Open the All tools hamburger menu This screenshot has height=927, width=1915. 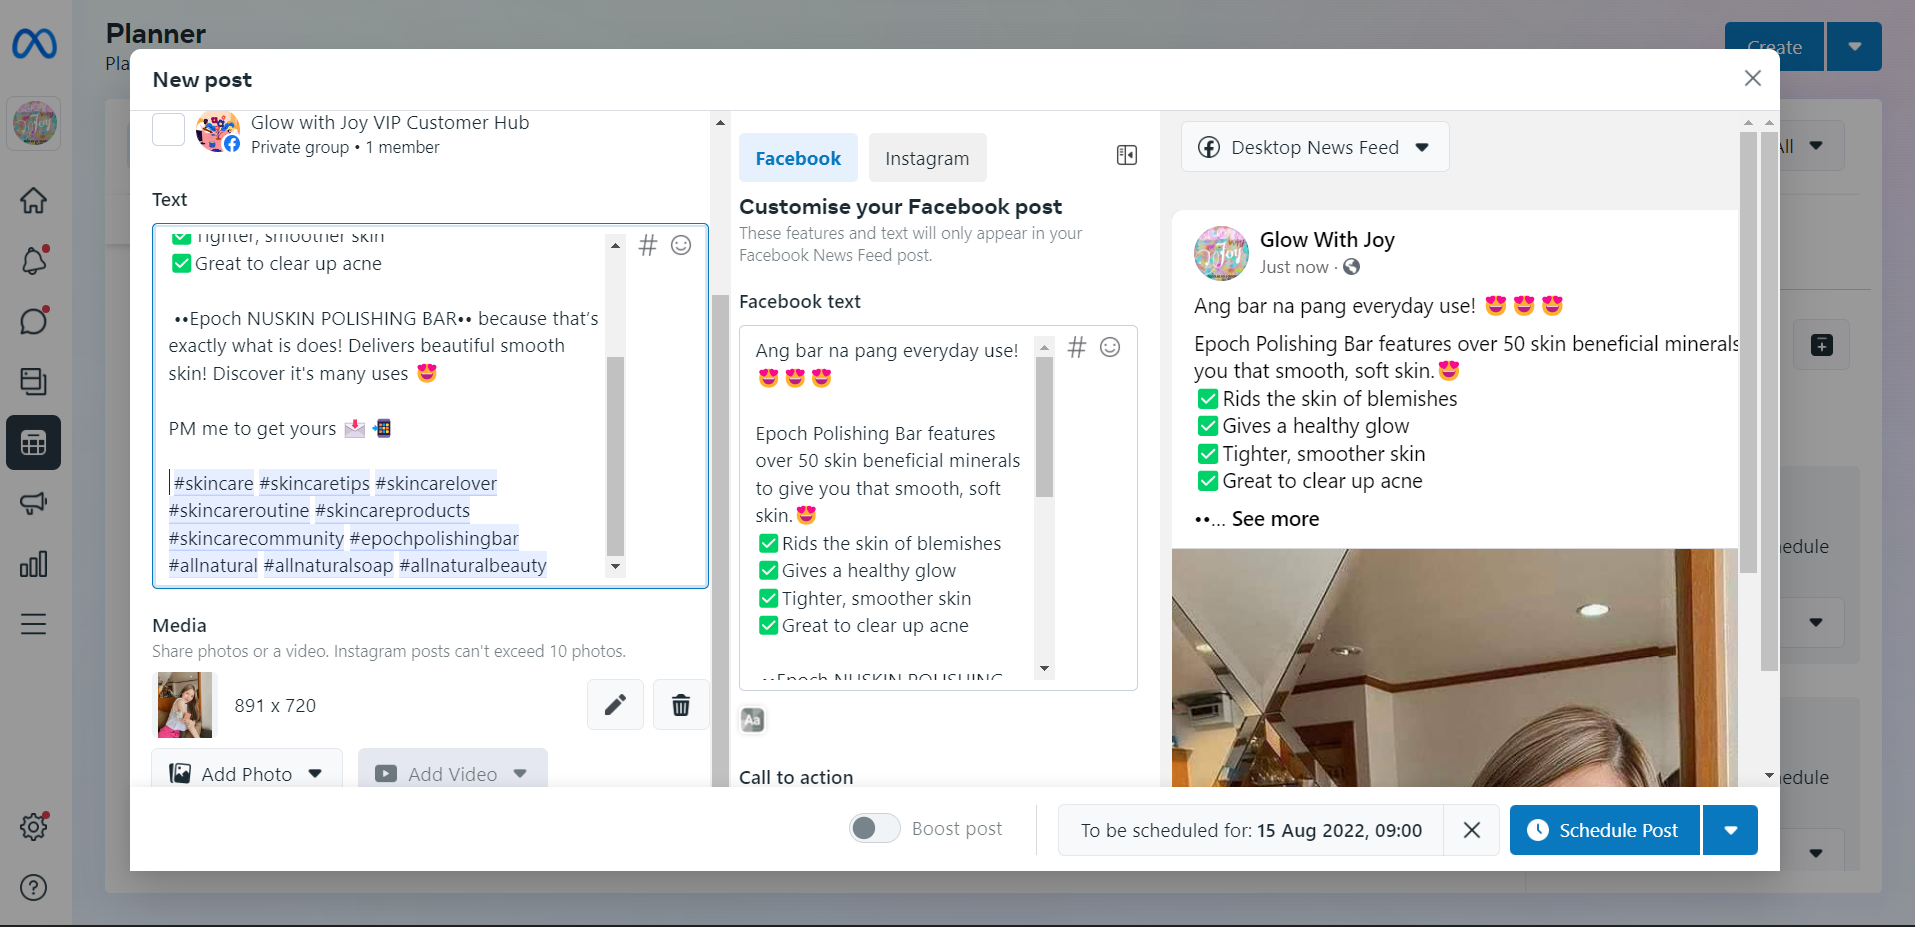[34, 624]
